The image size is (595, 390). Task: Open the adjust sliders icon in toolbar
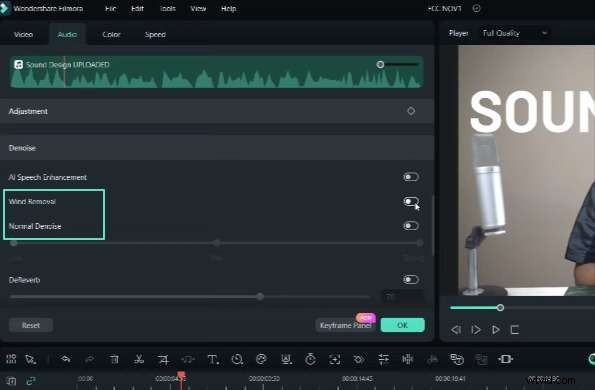coord(384,359)
